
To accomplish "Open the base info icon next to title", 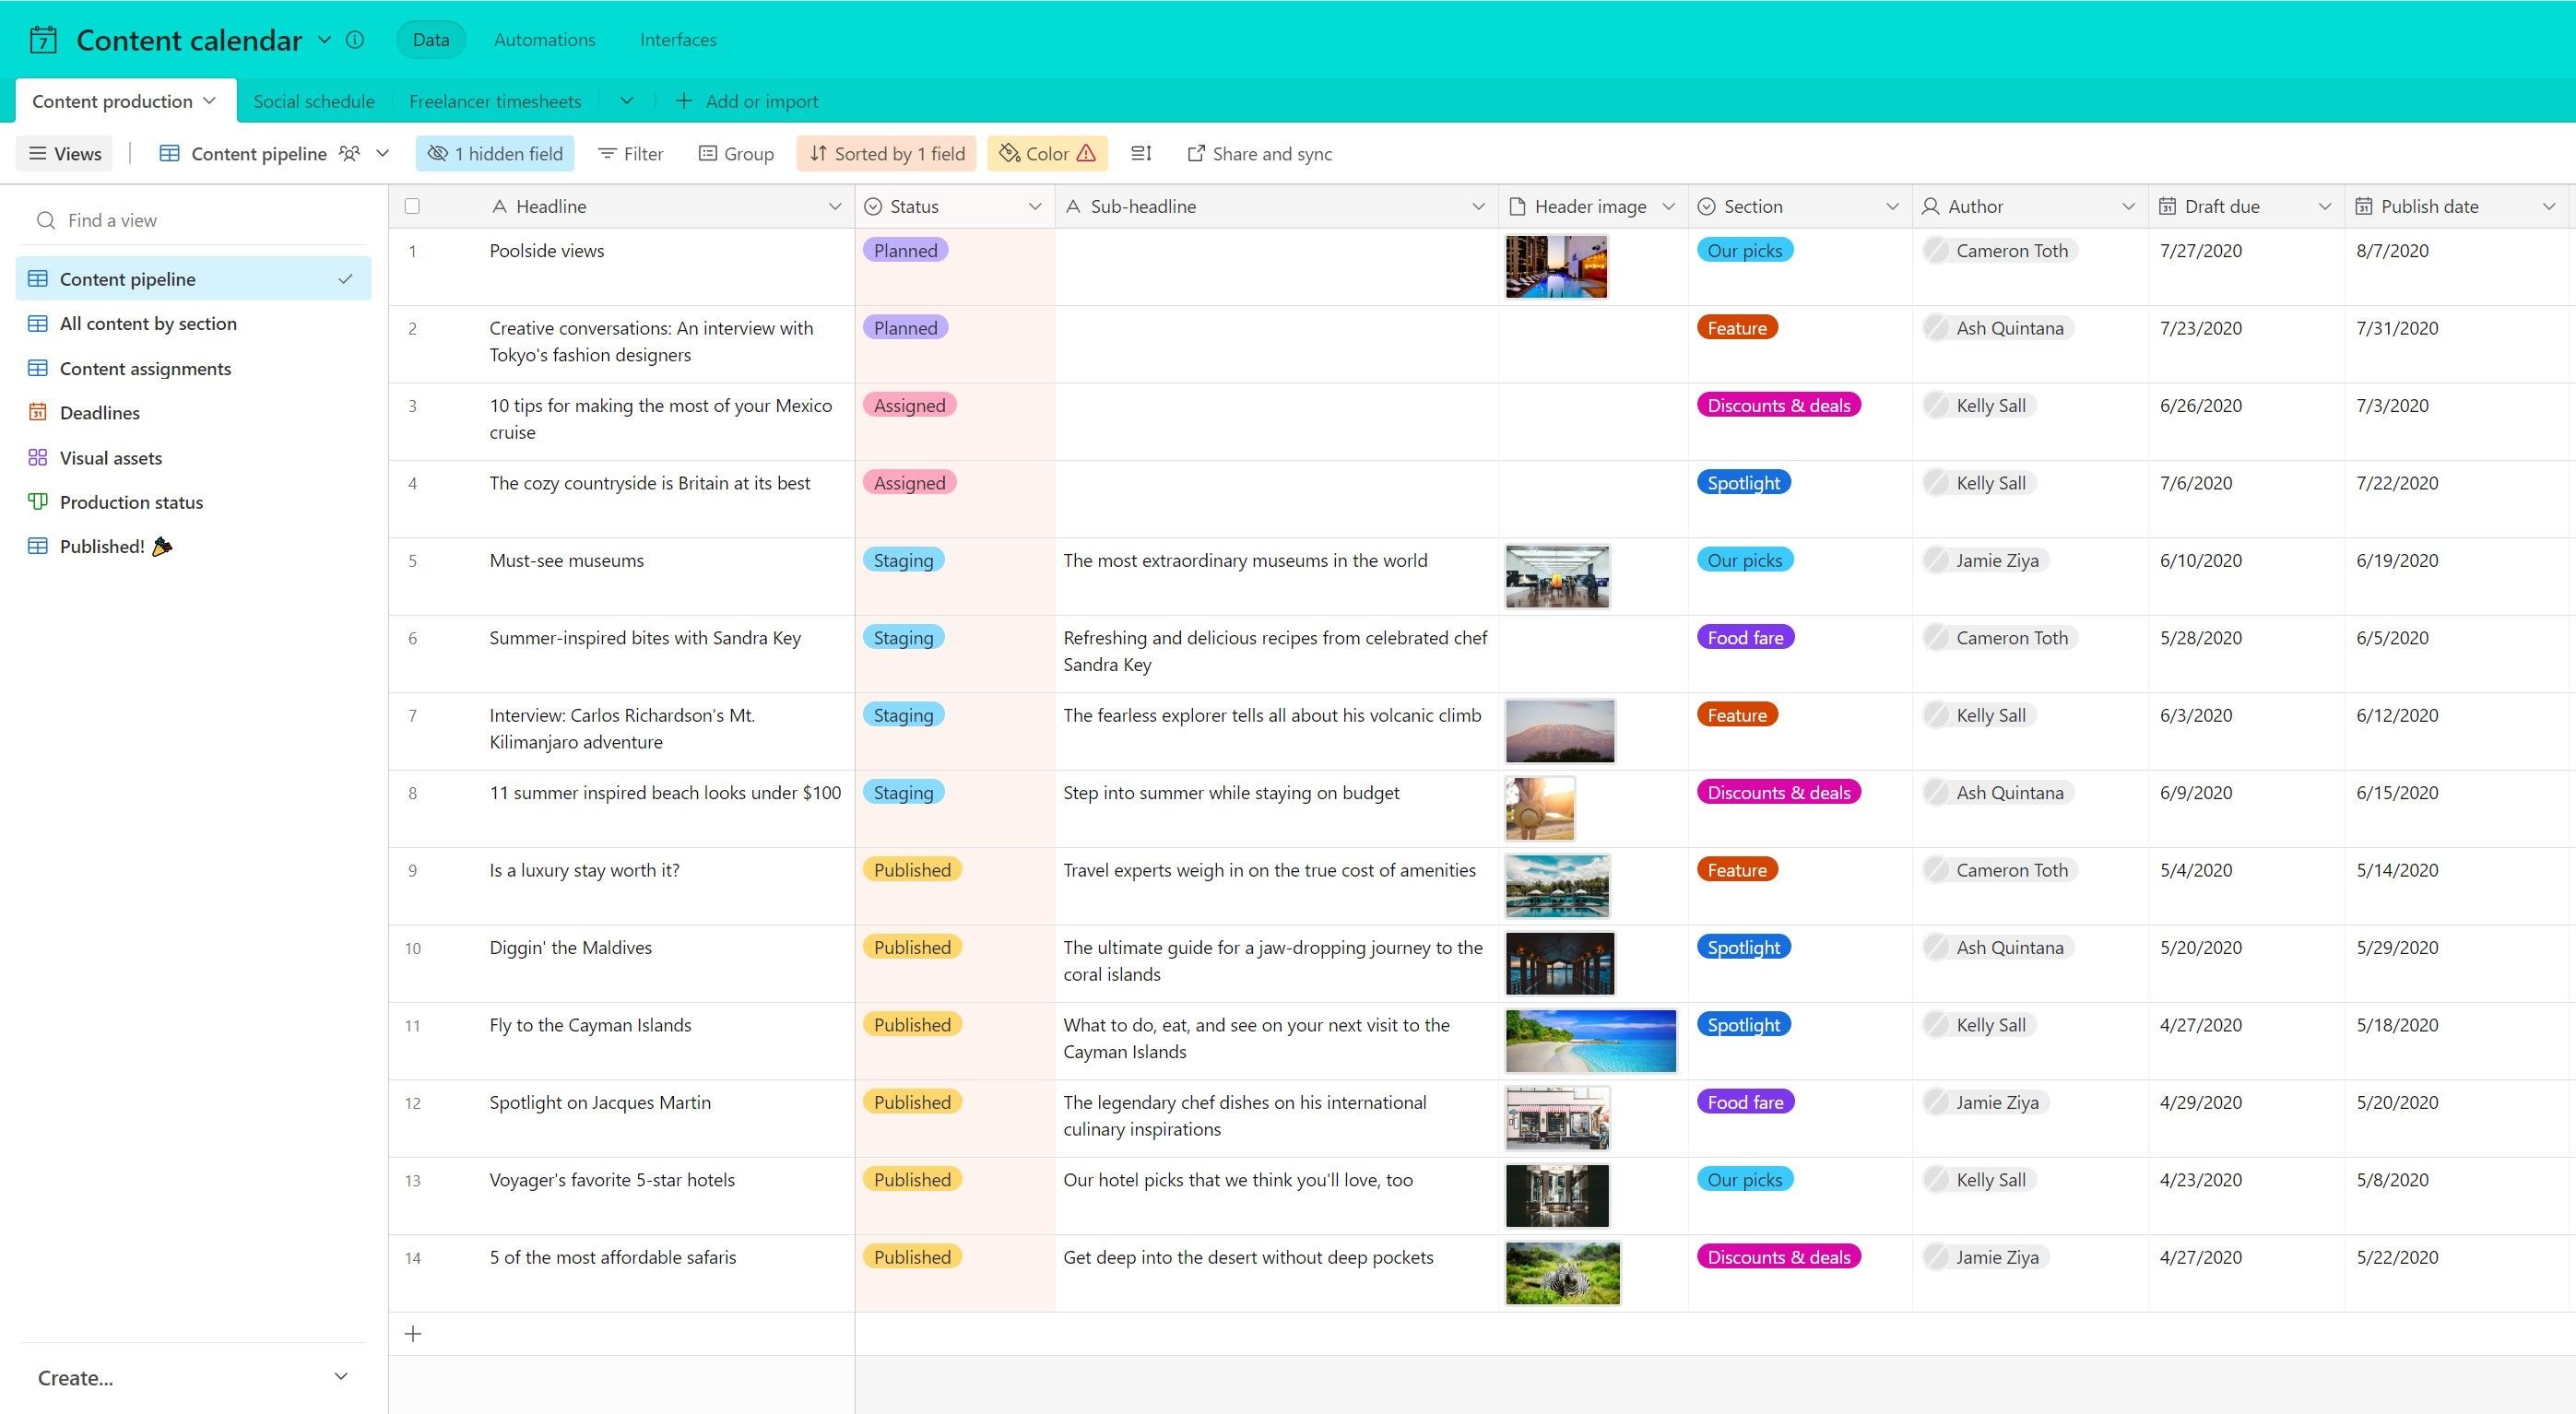I will [355, 40].
